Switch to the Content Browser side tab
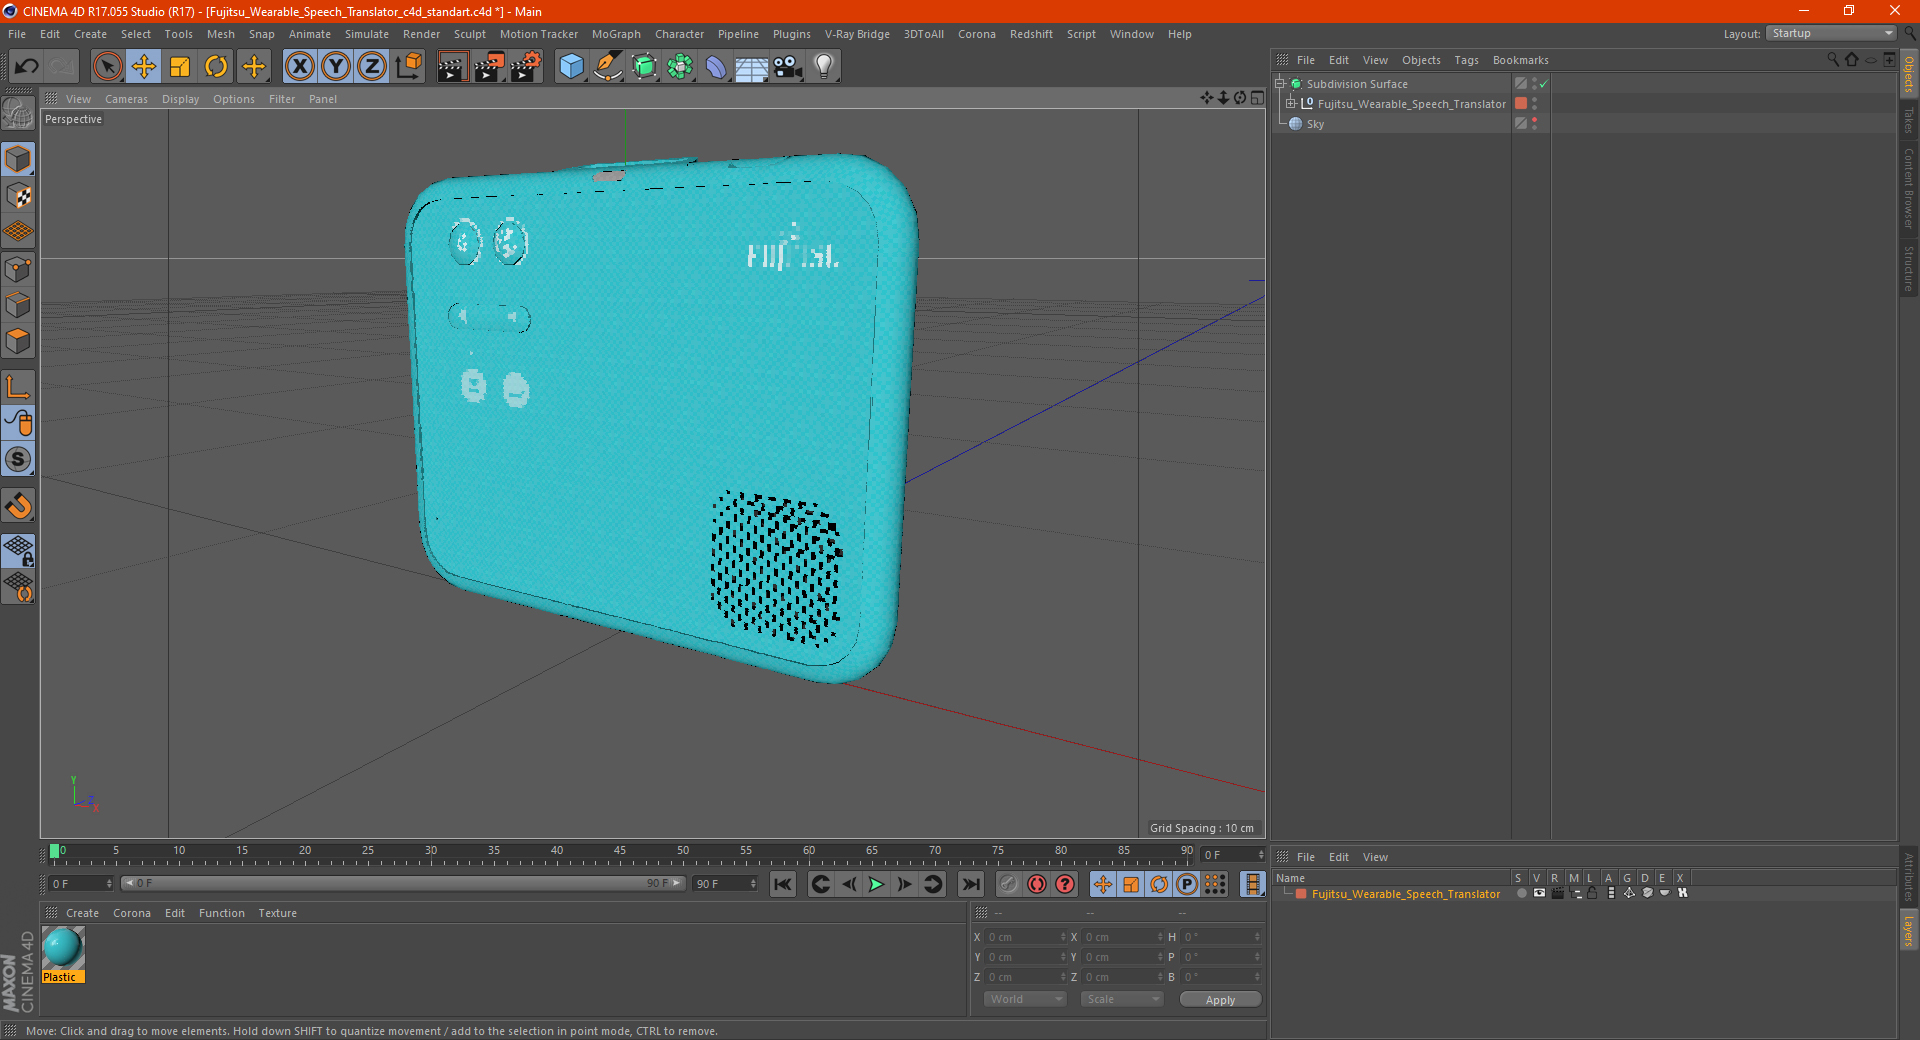Viewport: 1920px width, 1040px height. pos(1909,188)
